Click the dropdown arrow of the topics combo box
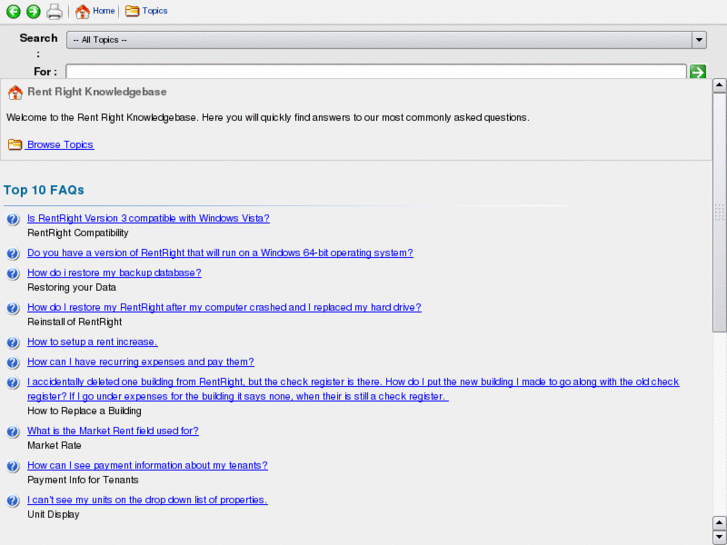Screen dimensions: 727x545 699,40
